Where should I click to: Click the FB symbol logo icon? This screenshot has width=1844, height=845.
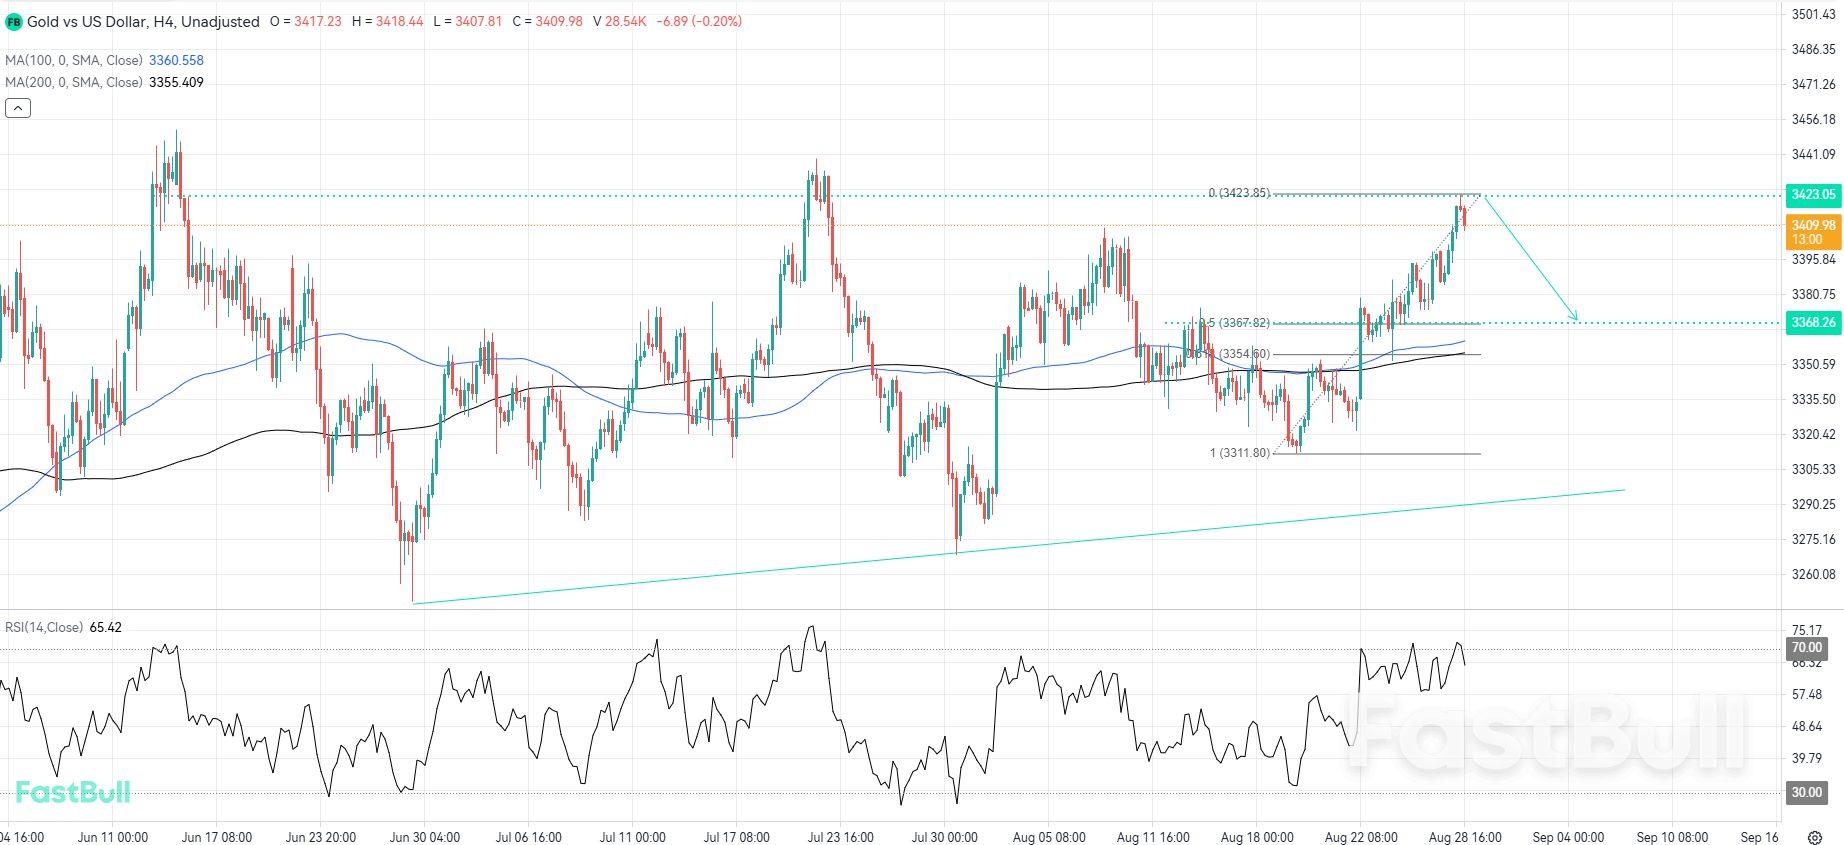click(14, 22)
